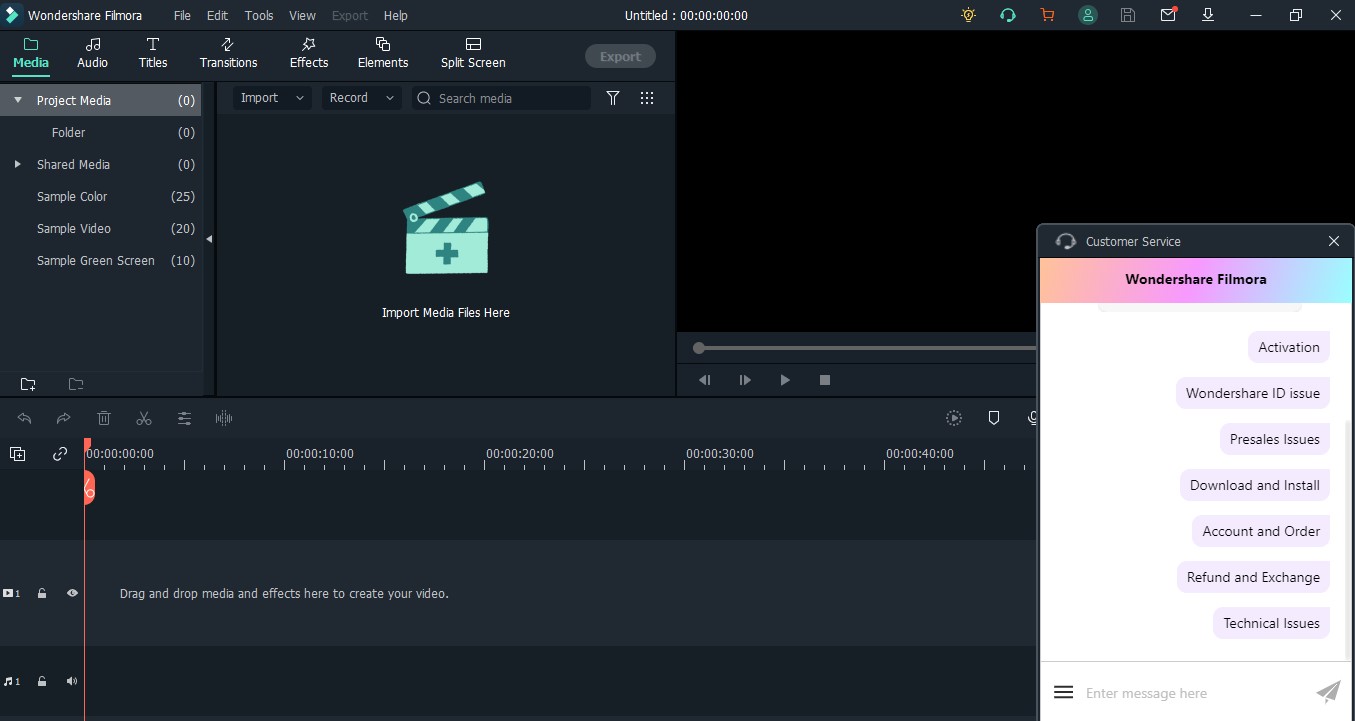
Task: Open the filter media funnel icon
Action: [613, 98]
